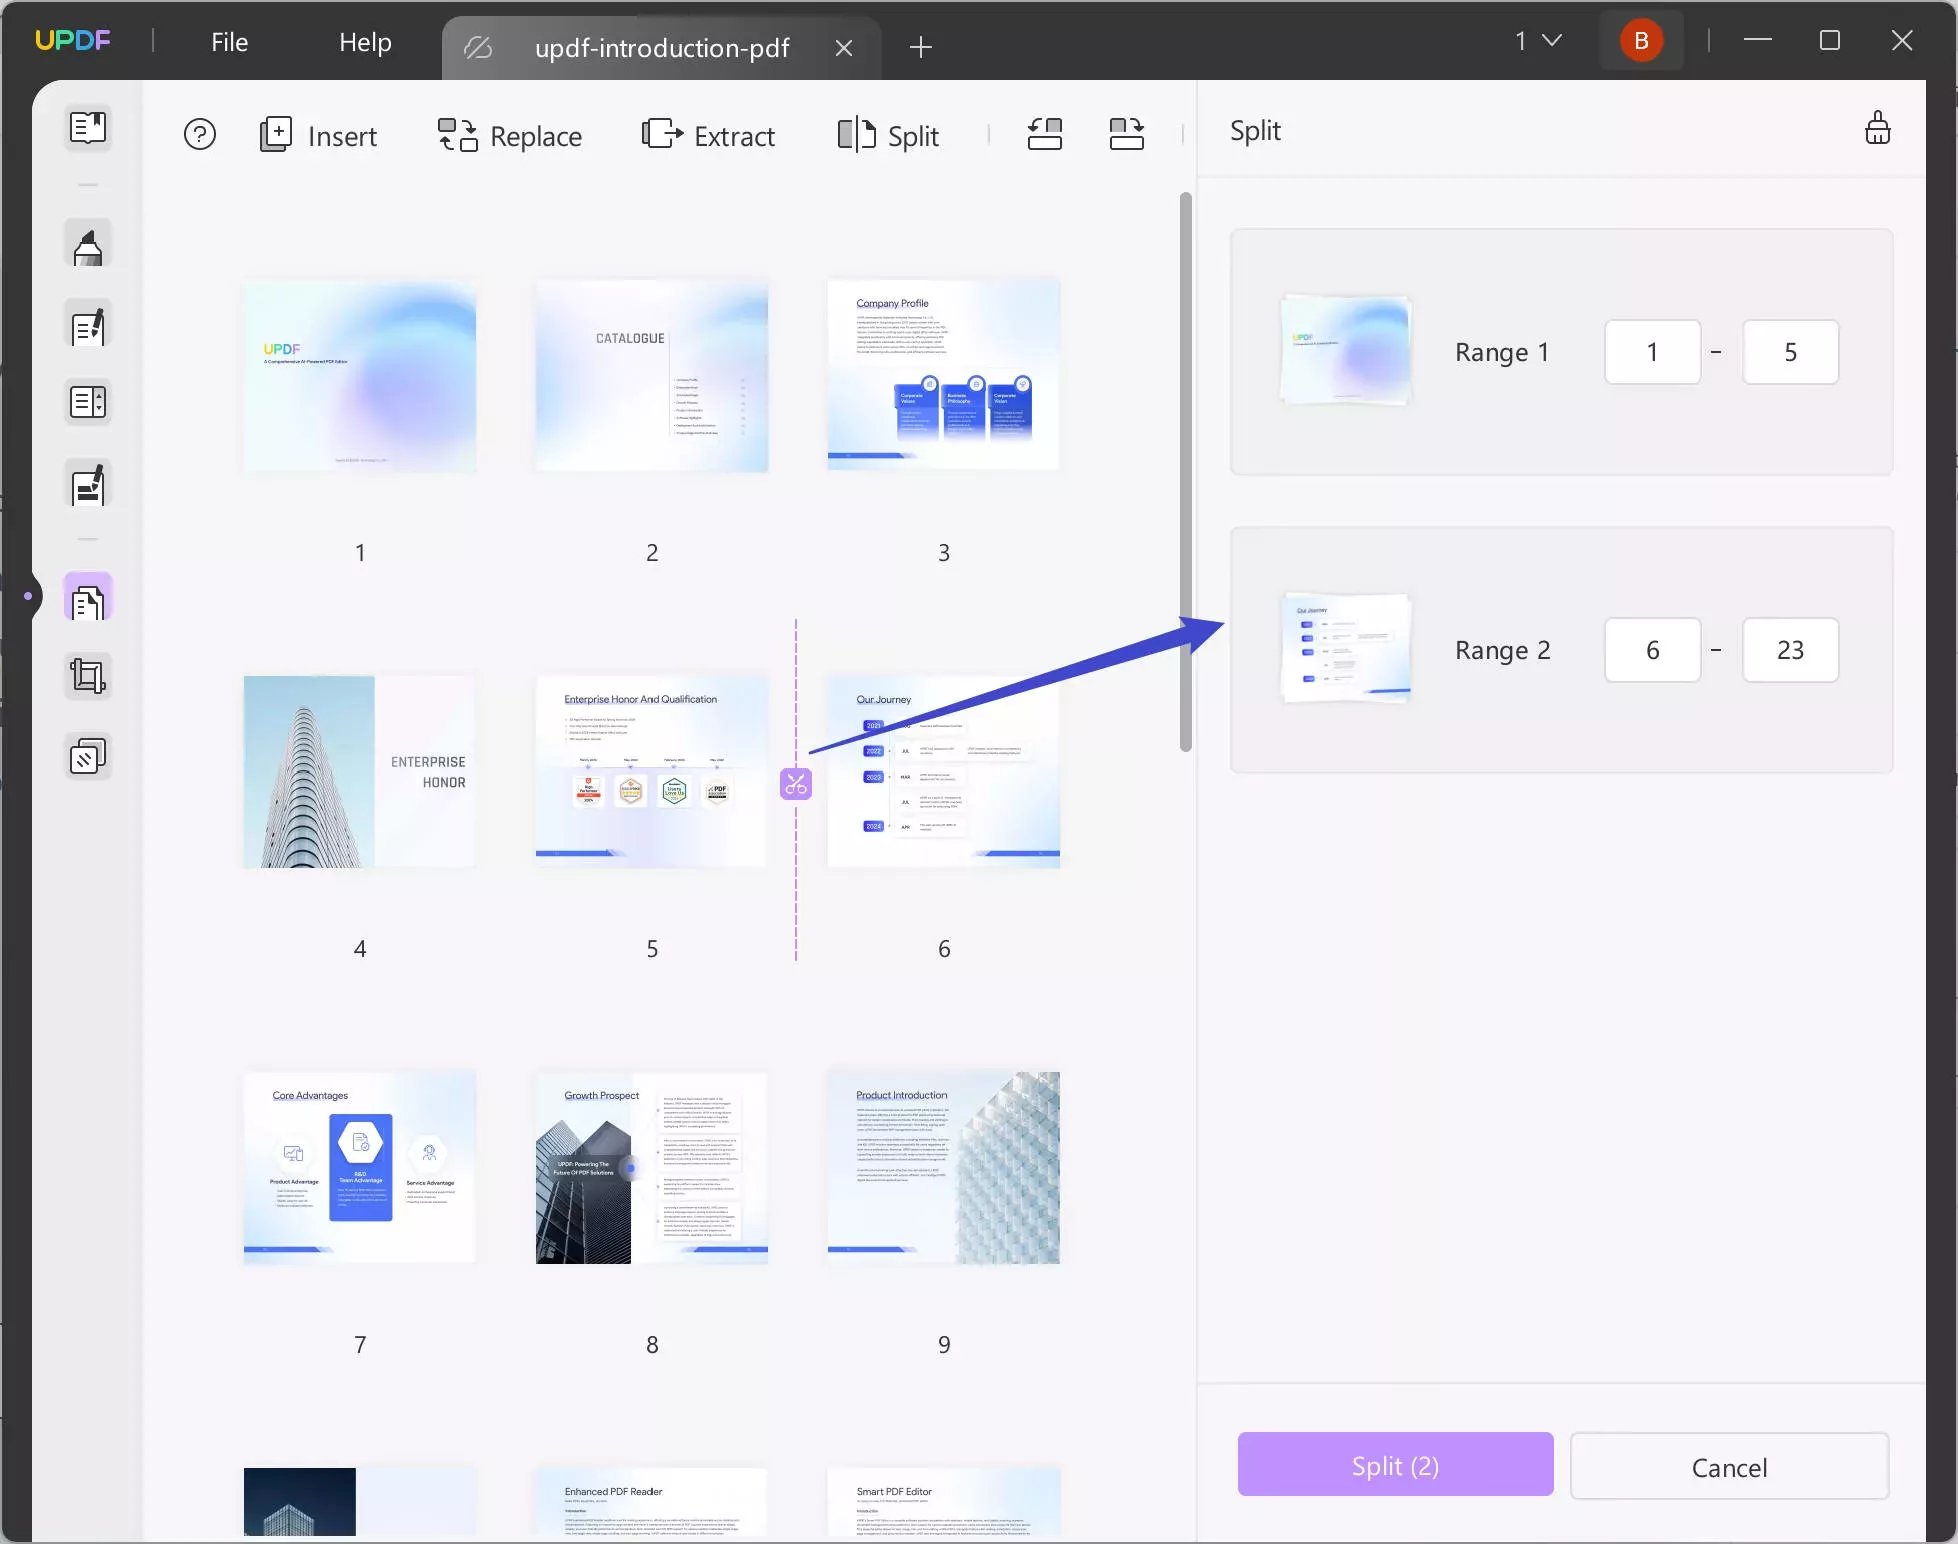The width and height of the screenshot is (1958, 1544).
Task: Close the updf-introduction-pdf tab
Action: [844, 48]
